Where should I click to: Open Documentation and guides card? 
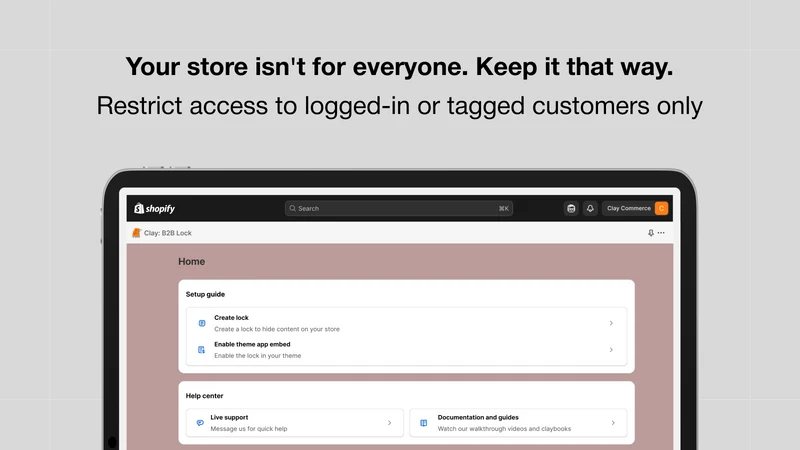tap(518, 422)
